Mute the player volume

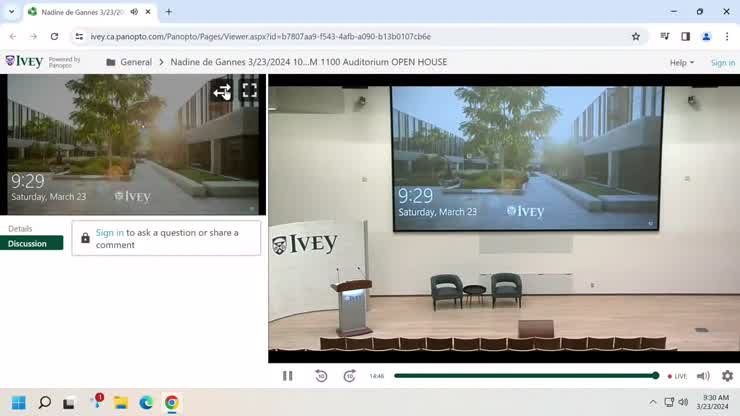coord(703,376)
